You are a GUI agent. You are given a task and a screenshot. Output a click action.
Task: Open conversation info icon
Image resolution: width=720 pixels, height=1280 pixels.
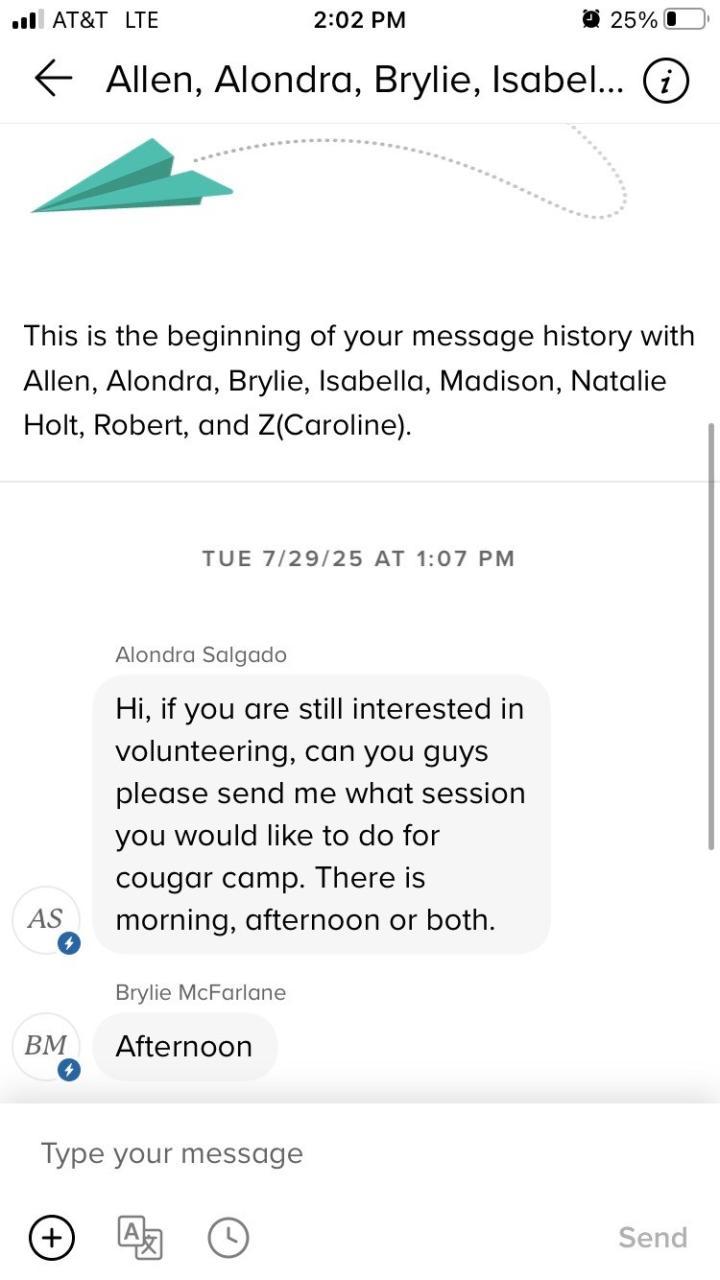click(x=666, y=80)
